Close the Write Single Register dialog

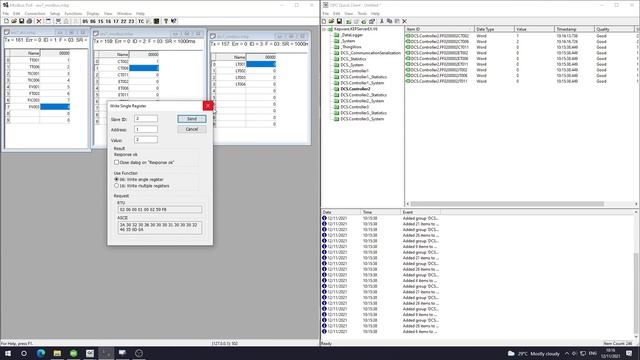coord(208,106)
